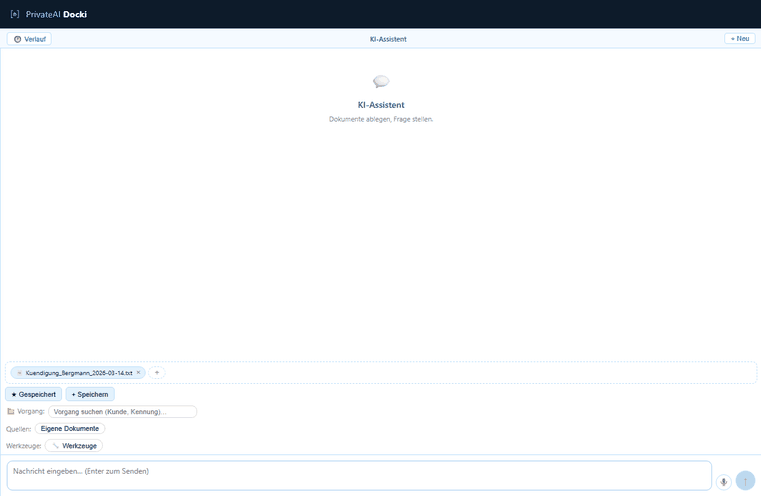Remove attached Kuendigung_Bergmann file chip
761x496 pixels.
point(138,372)
